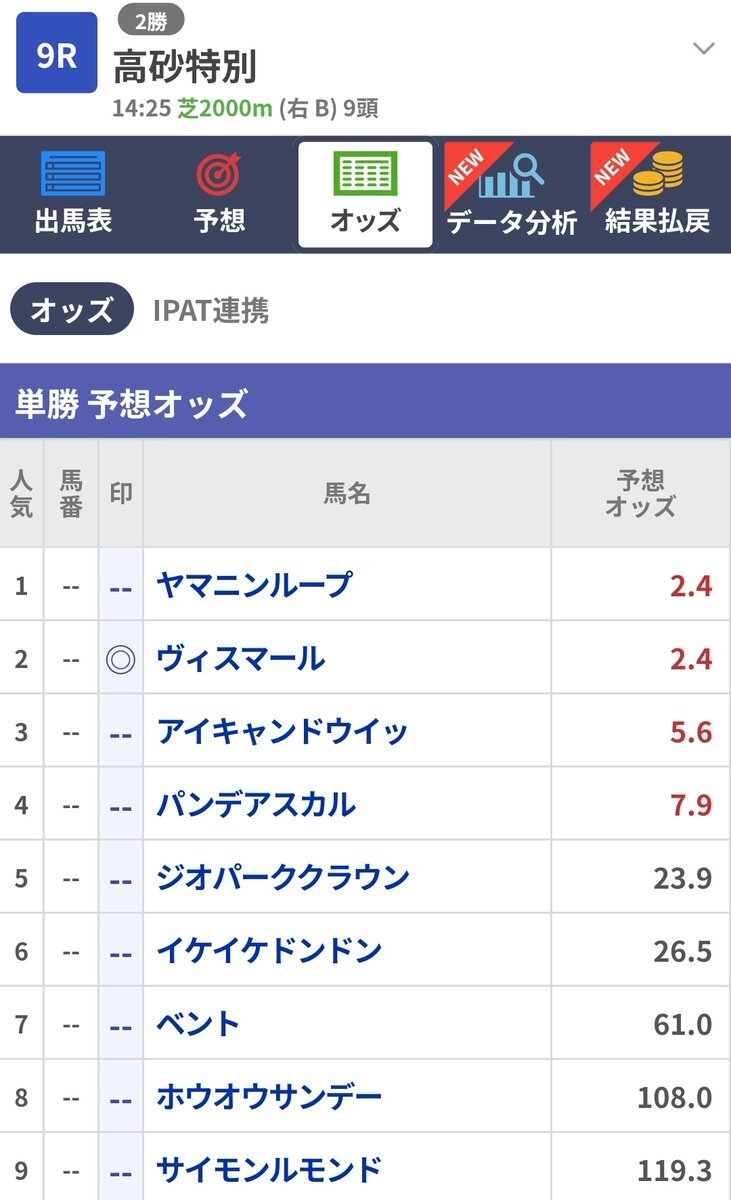This screenshot has width=731, height=1200.
Task: Switch to IPAT連携 sub-tab
Action: [x=211, y=310]
